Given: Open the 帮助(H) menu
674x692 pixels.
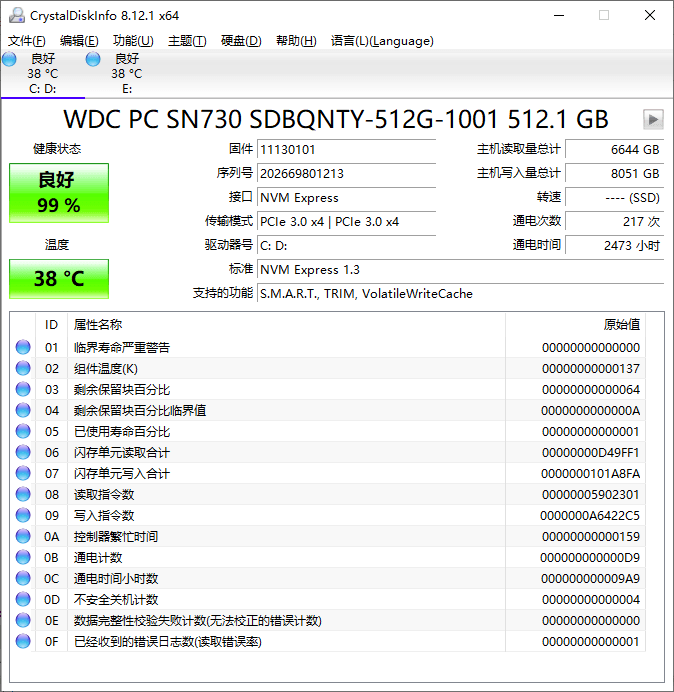Looking at the screenshot, I should point(295,41).
